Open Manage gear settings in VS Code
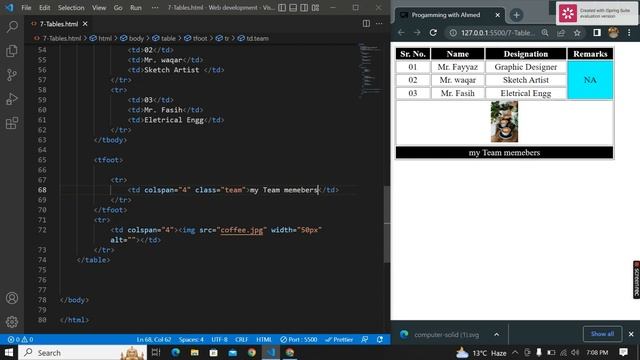 pyautogui.click(x=12, y=322)
